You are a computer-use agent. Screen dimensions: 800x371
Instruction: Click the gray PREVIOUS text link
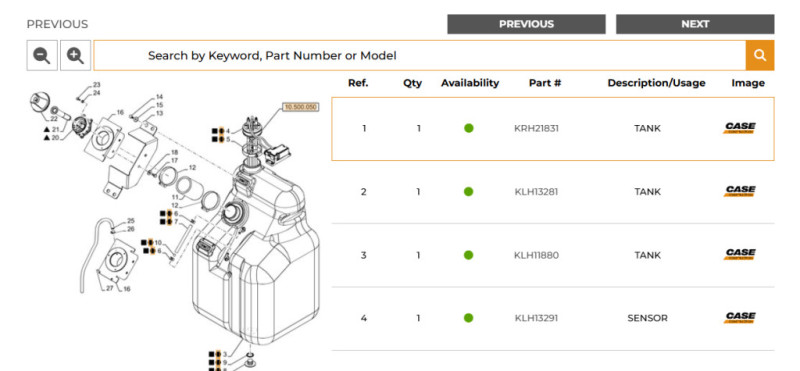[57, 24]
